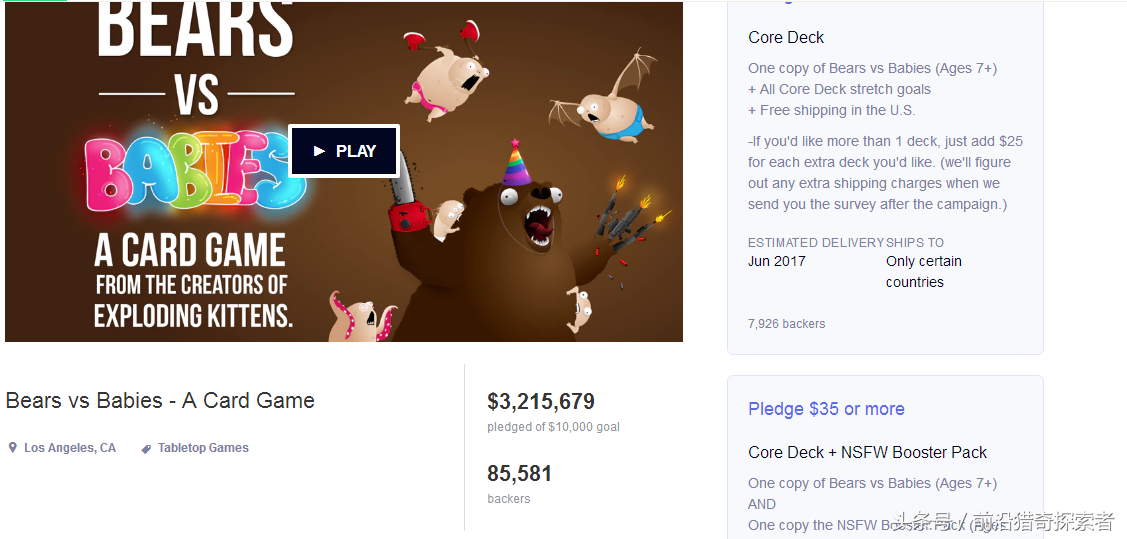Click the Only certain countries shipping text

pos(923,271)
